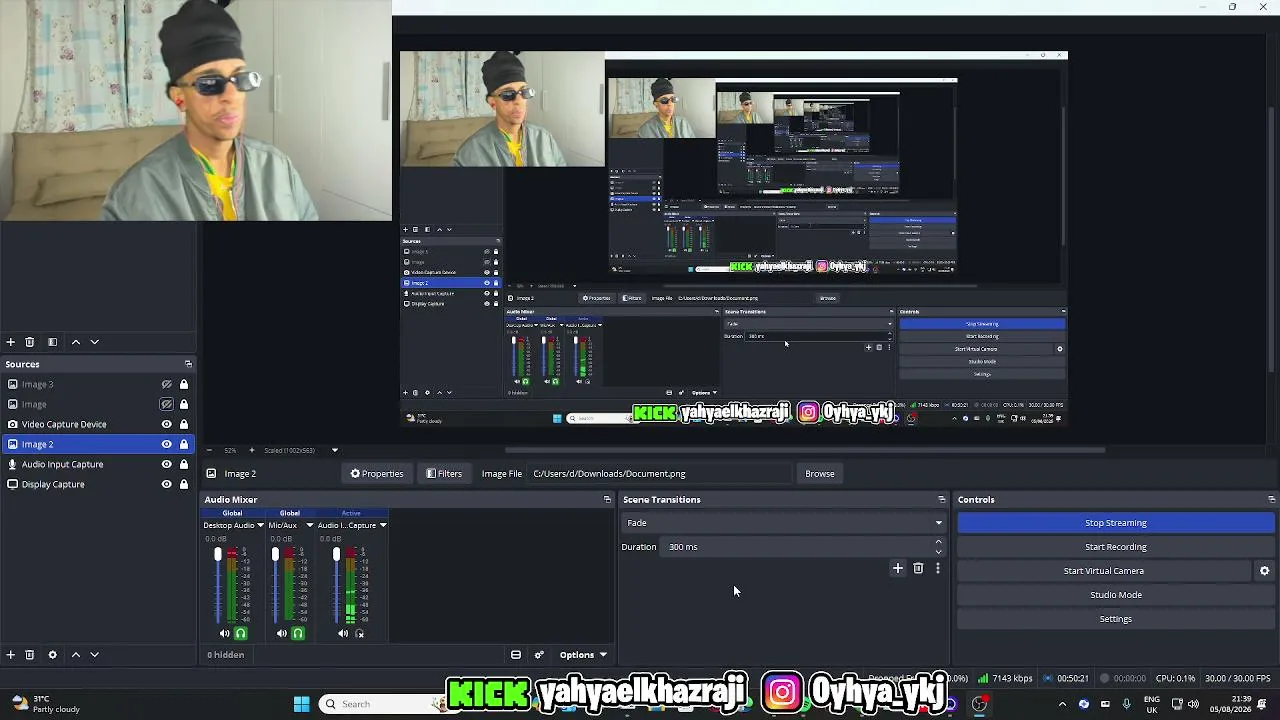Open Advanced Audio Properties gears icon
This screenshot has width=1280, height=720.
pos(539,655)
